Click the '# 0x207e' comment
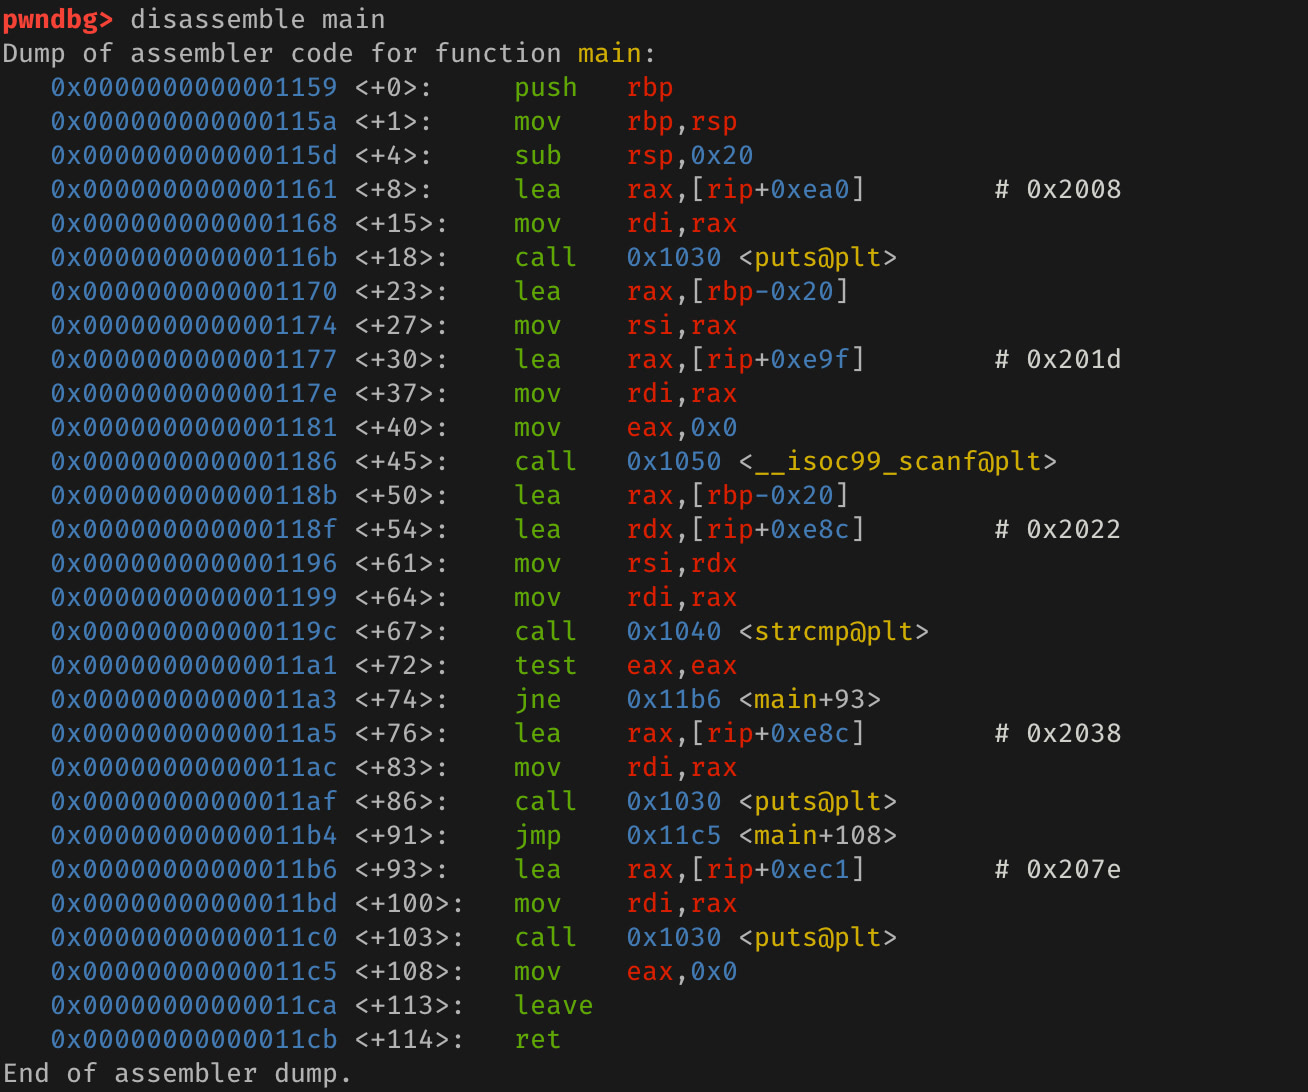1308x1092 pixels. 1057,869
